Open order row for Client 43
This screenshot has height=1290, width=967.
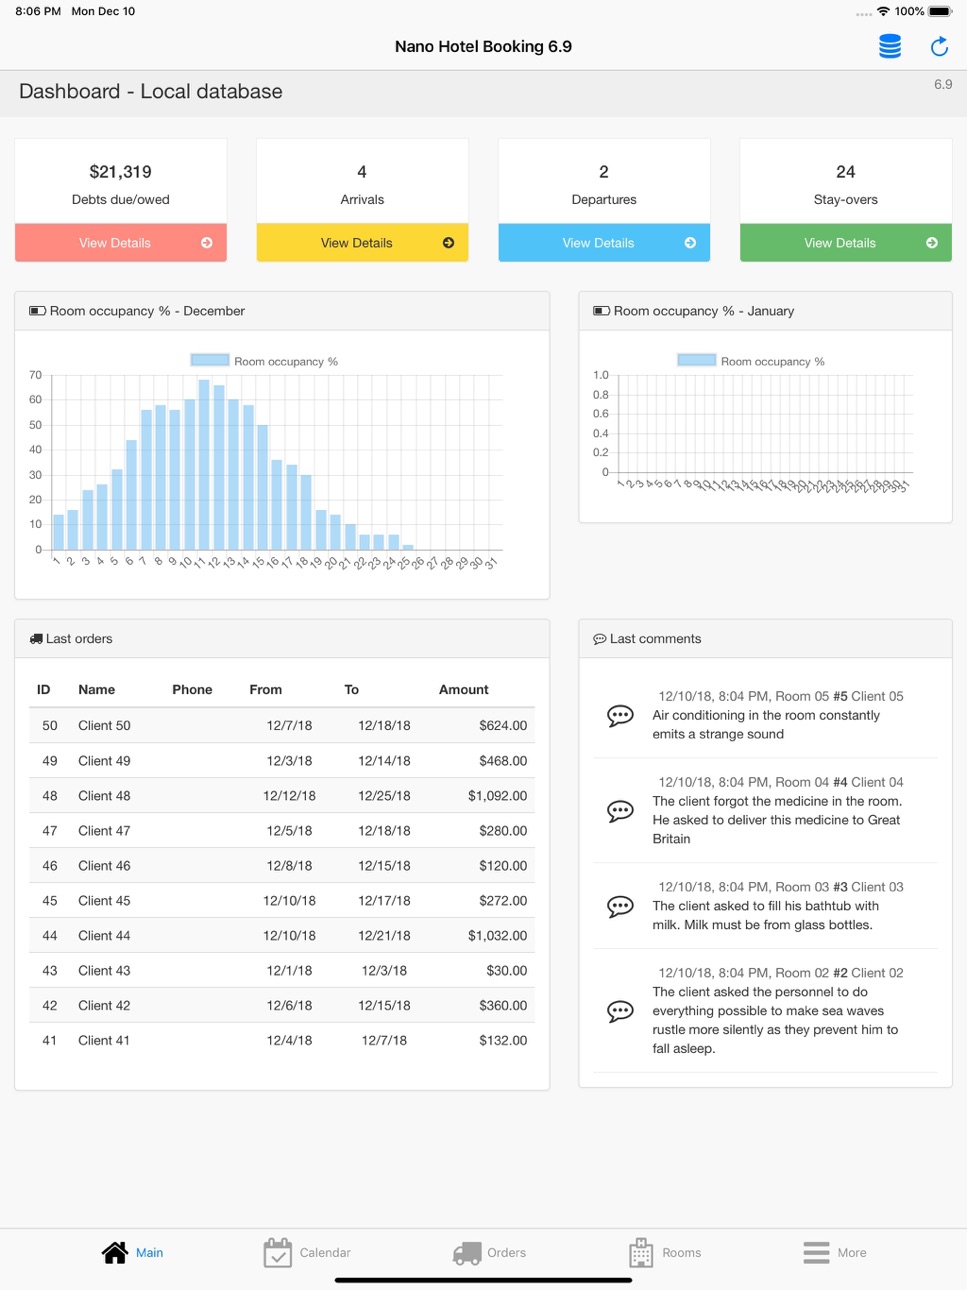pyautogui.click(x=282, y=971)
